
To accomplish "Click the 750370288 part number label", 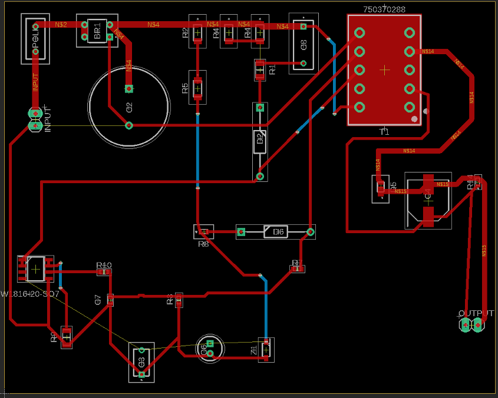I will coord(384,9).
